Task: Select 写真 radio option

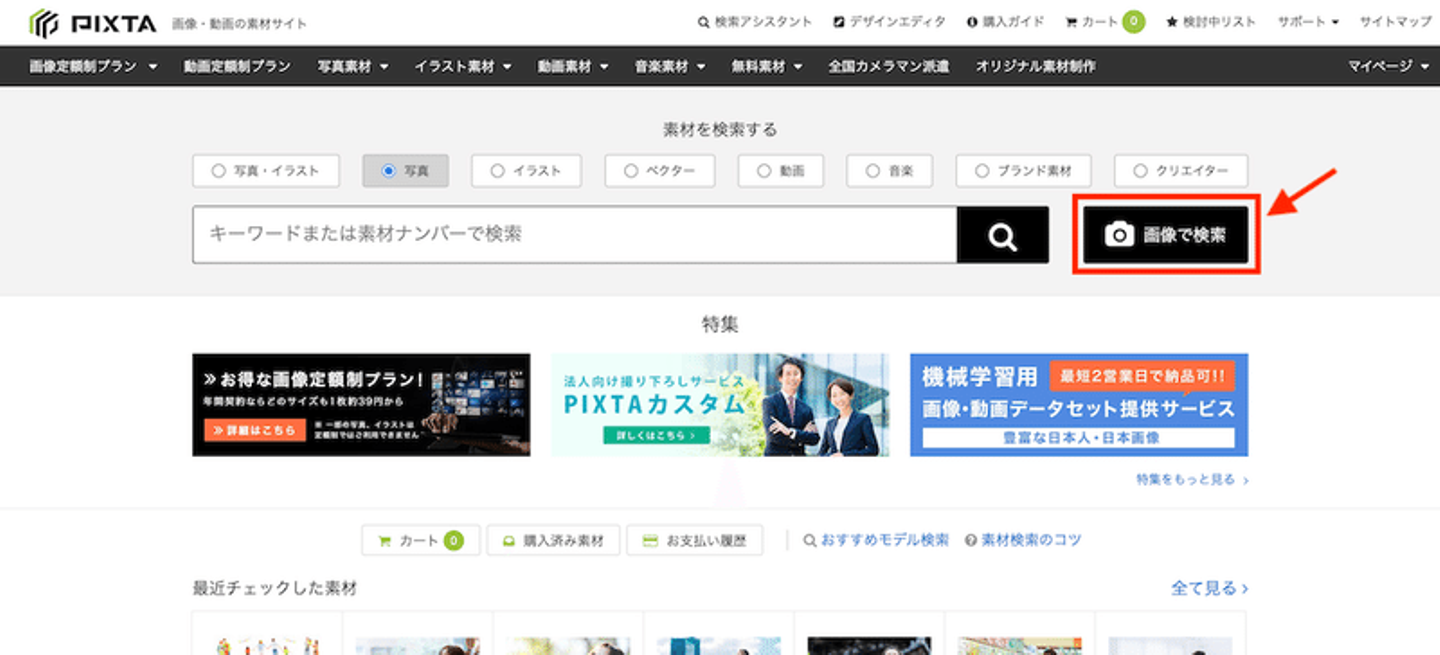Action: [405, 171]
